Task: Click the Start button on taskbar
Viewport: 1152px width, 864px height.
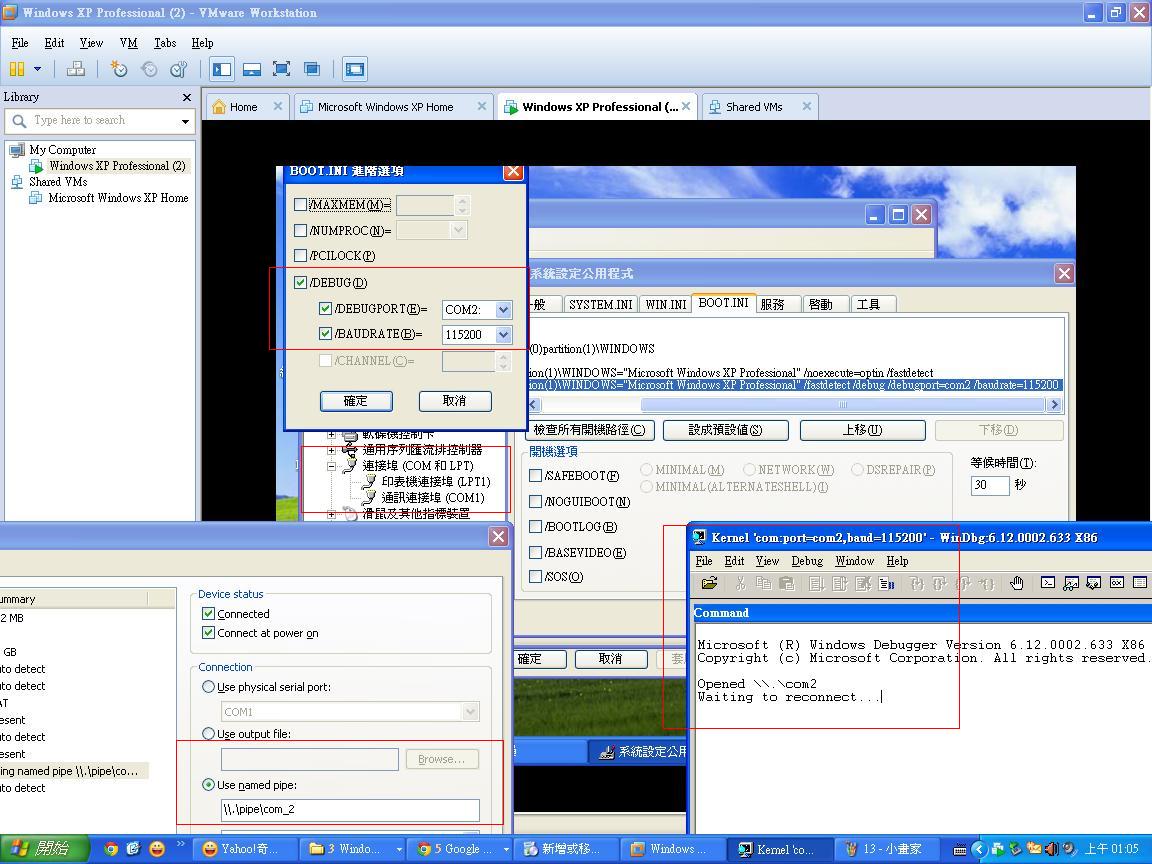Action: coord(43,849)
